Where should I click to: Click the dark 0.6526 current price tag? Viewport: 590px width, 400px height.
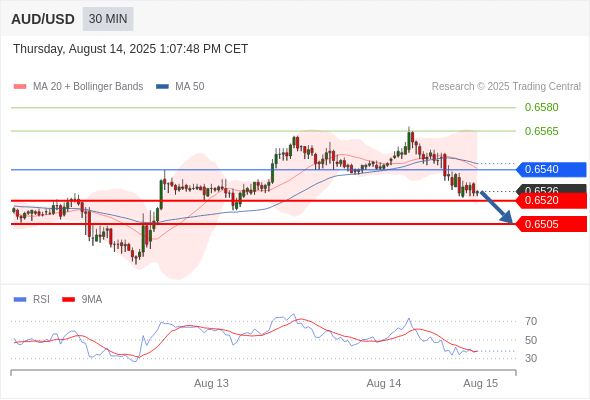[x=551, y=189]
